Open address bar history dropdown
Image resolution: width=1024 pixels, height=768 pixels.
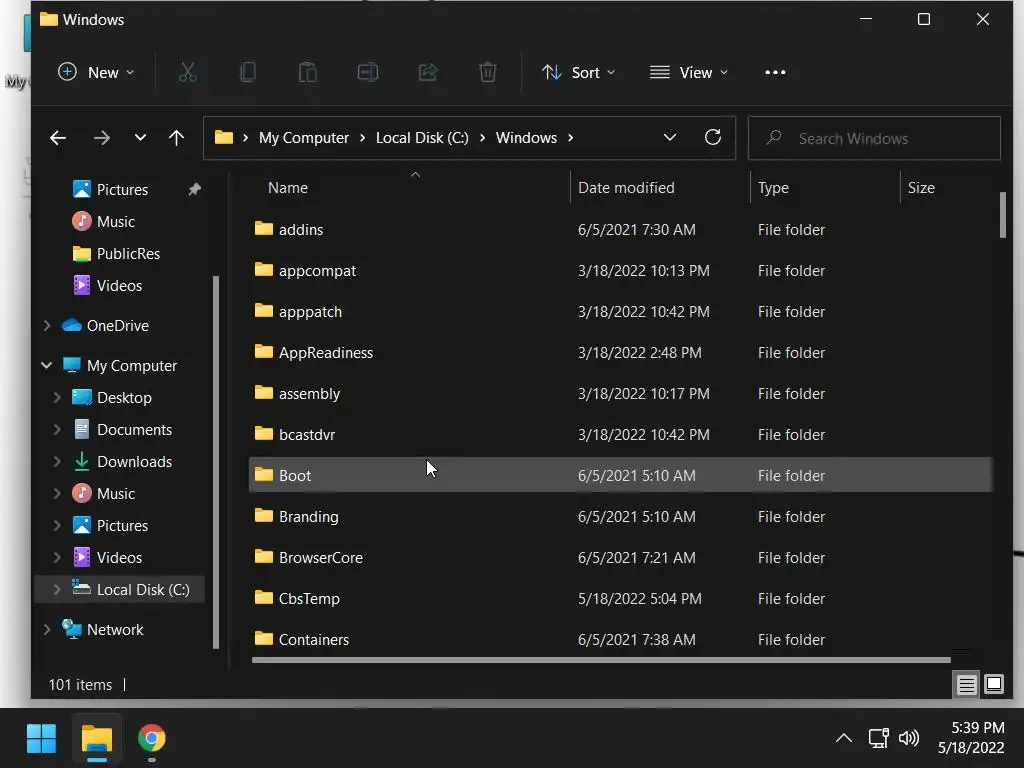click(669, 137)
